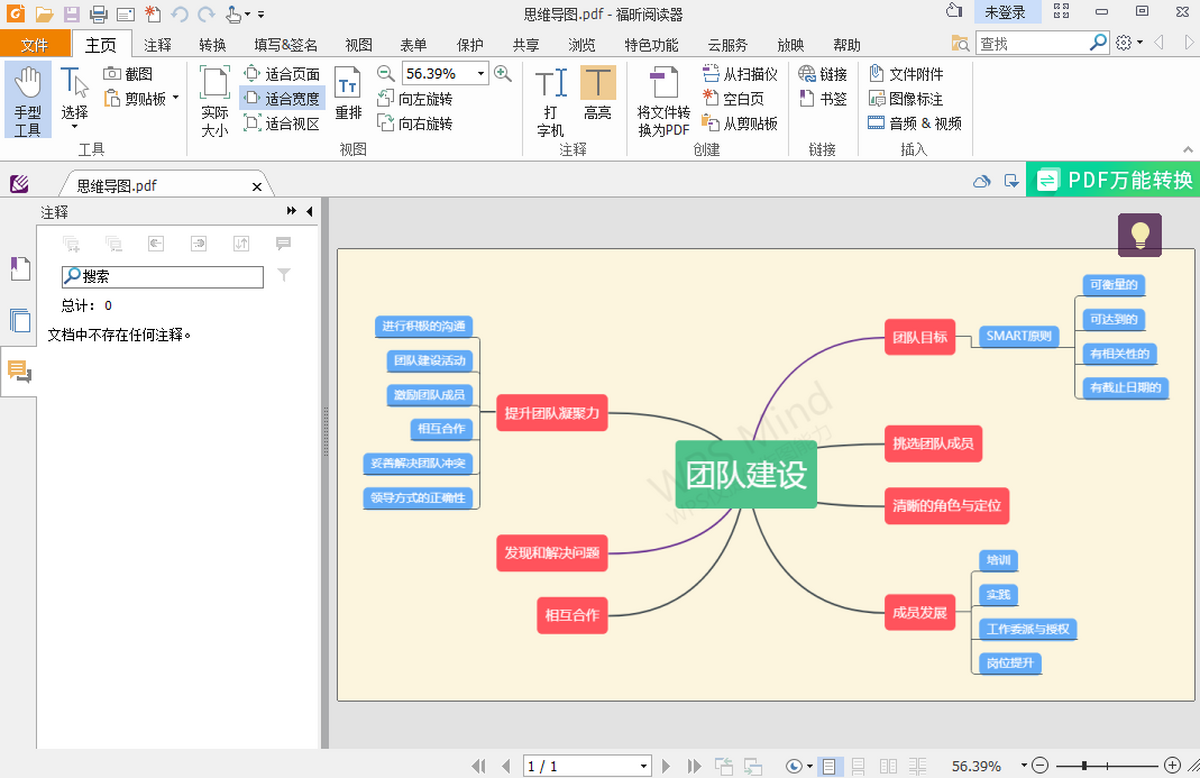Open the Comment (注释) ribbon tab
Viewport: 1200px width, 778px height.
coord(157,45)
